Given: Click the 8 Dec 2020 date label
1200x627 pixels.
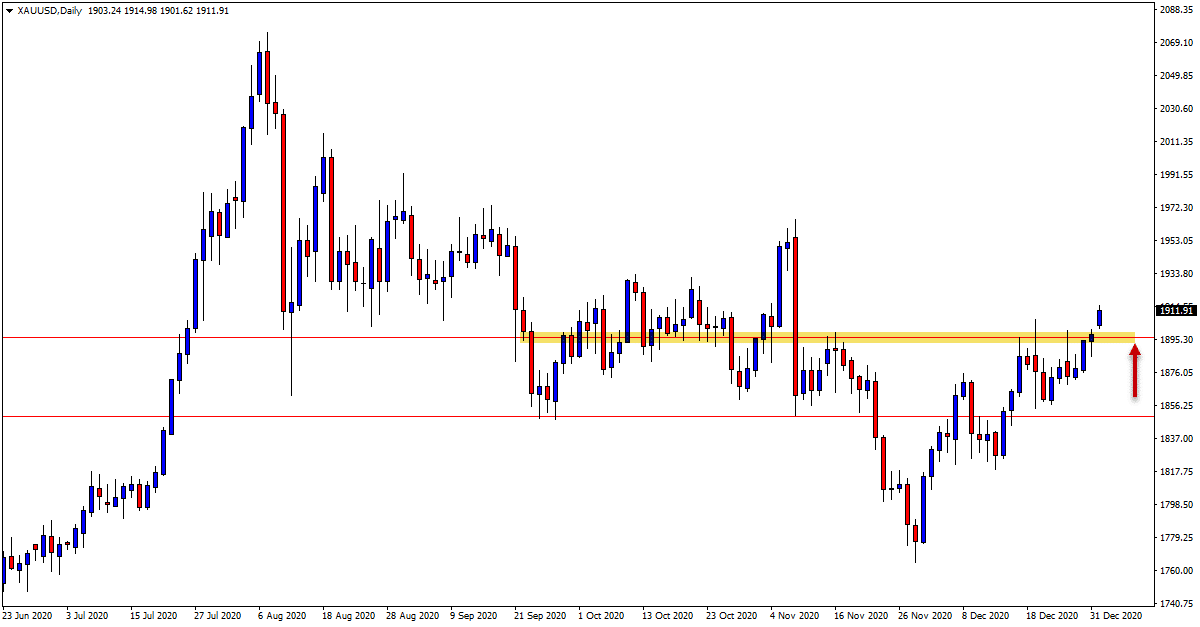Looking at the screenshot, I should click(x=987, y=616).
